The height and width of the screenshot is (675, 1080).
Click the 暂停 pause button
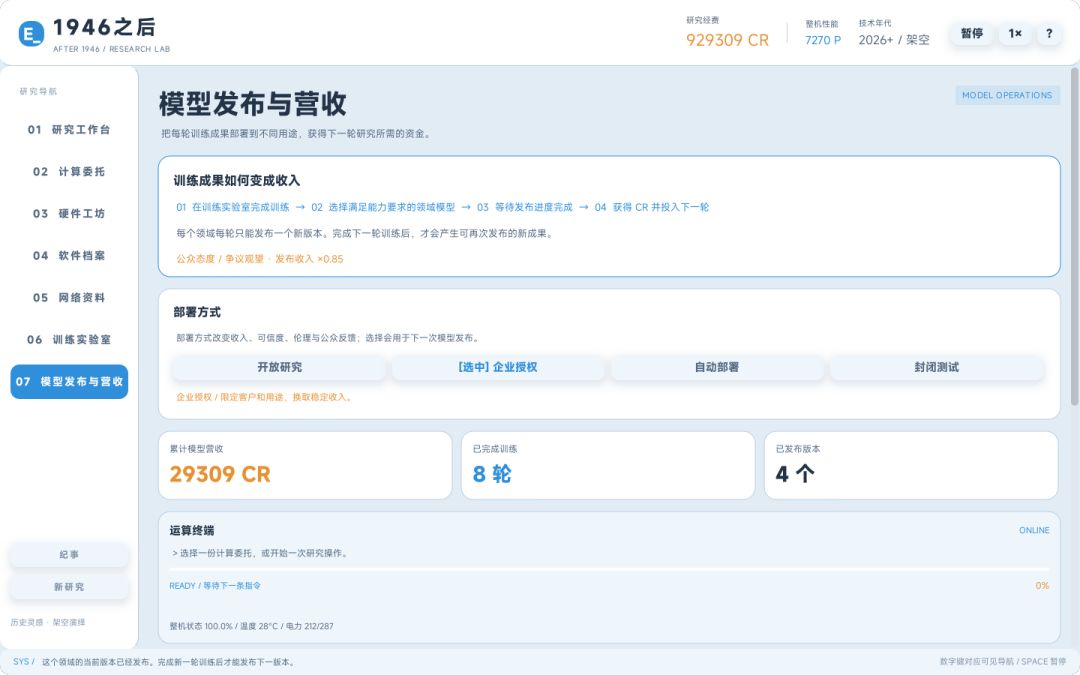(x=972, y=34)
